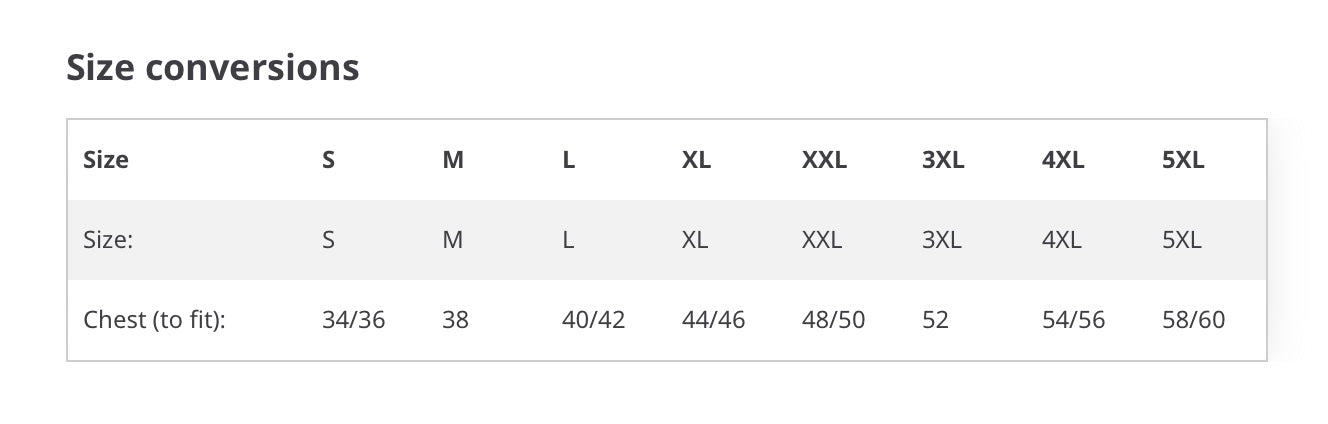
Task: Click the "Size conversions" heading
Action: (x=212, y=67)
